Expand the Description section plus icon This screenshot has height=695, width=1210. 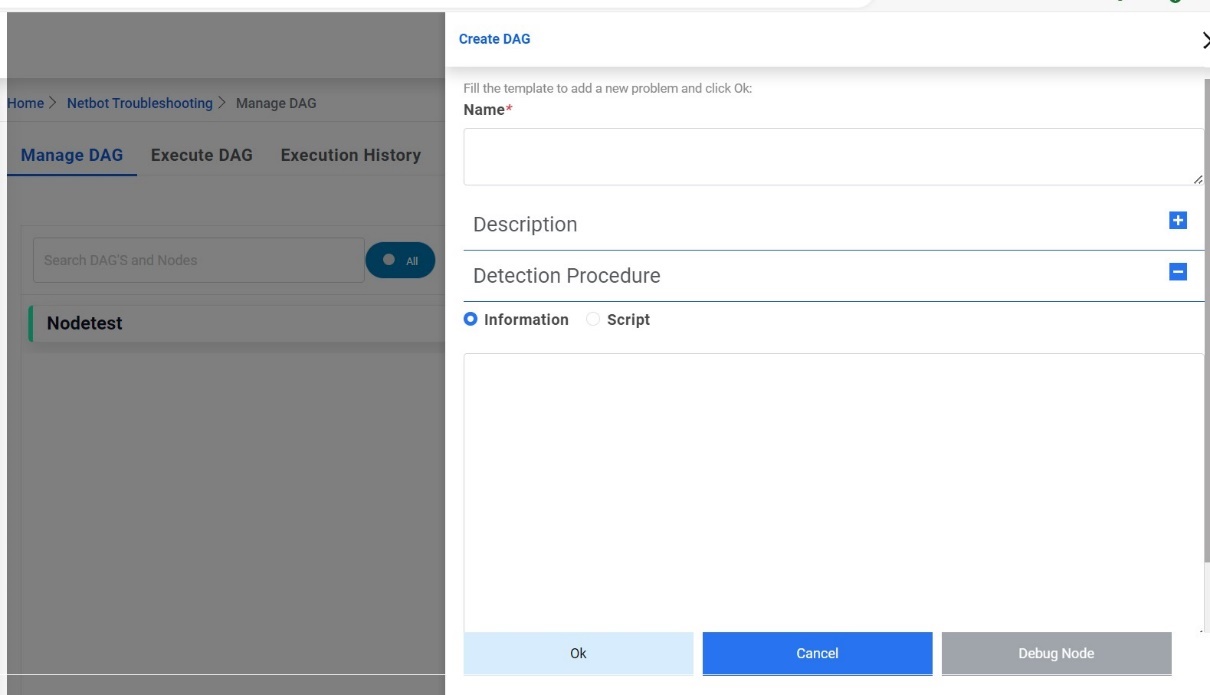1178,221
